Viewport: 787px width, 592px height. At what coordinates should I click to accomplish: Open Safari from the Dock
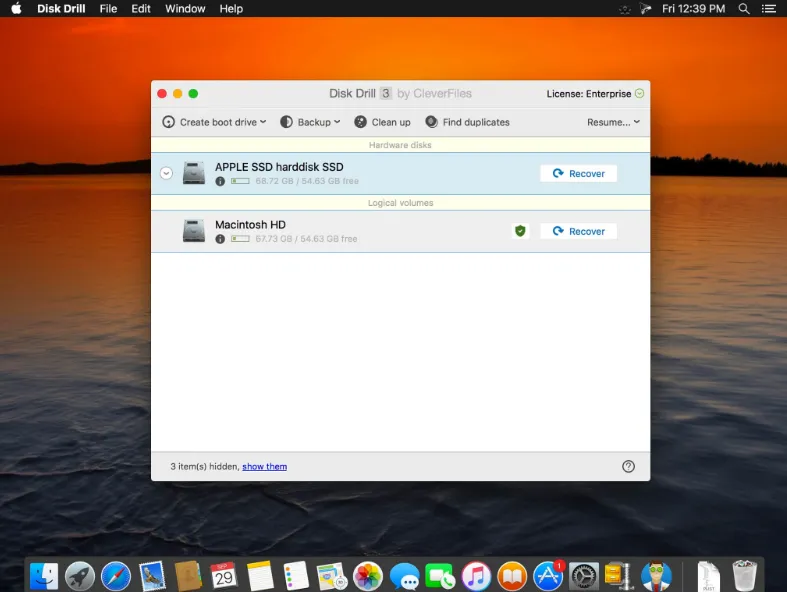coord(116,575)
